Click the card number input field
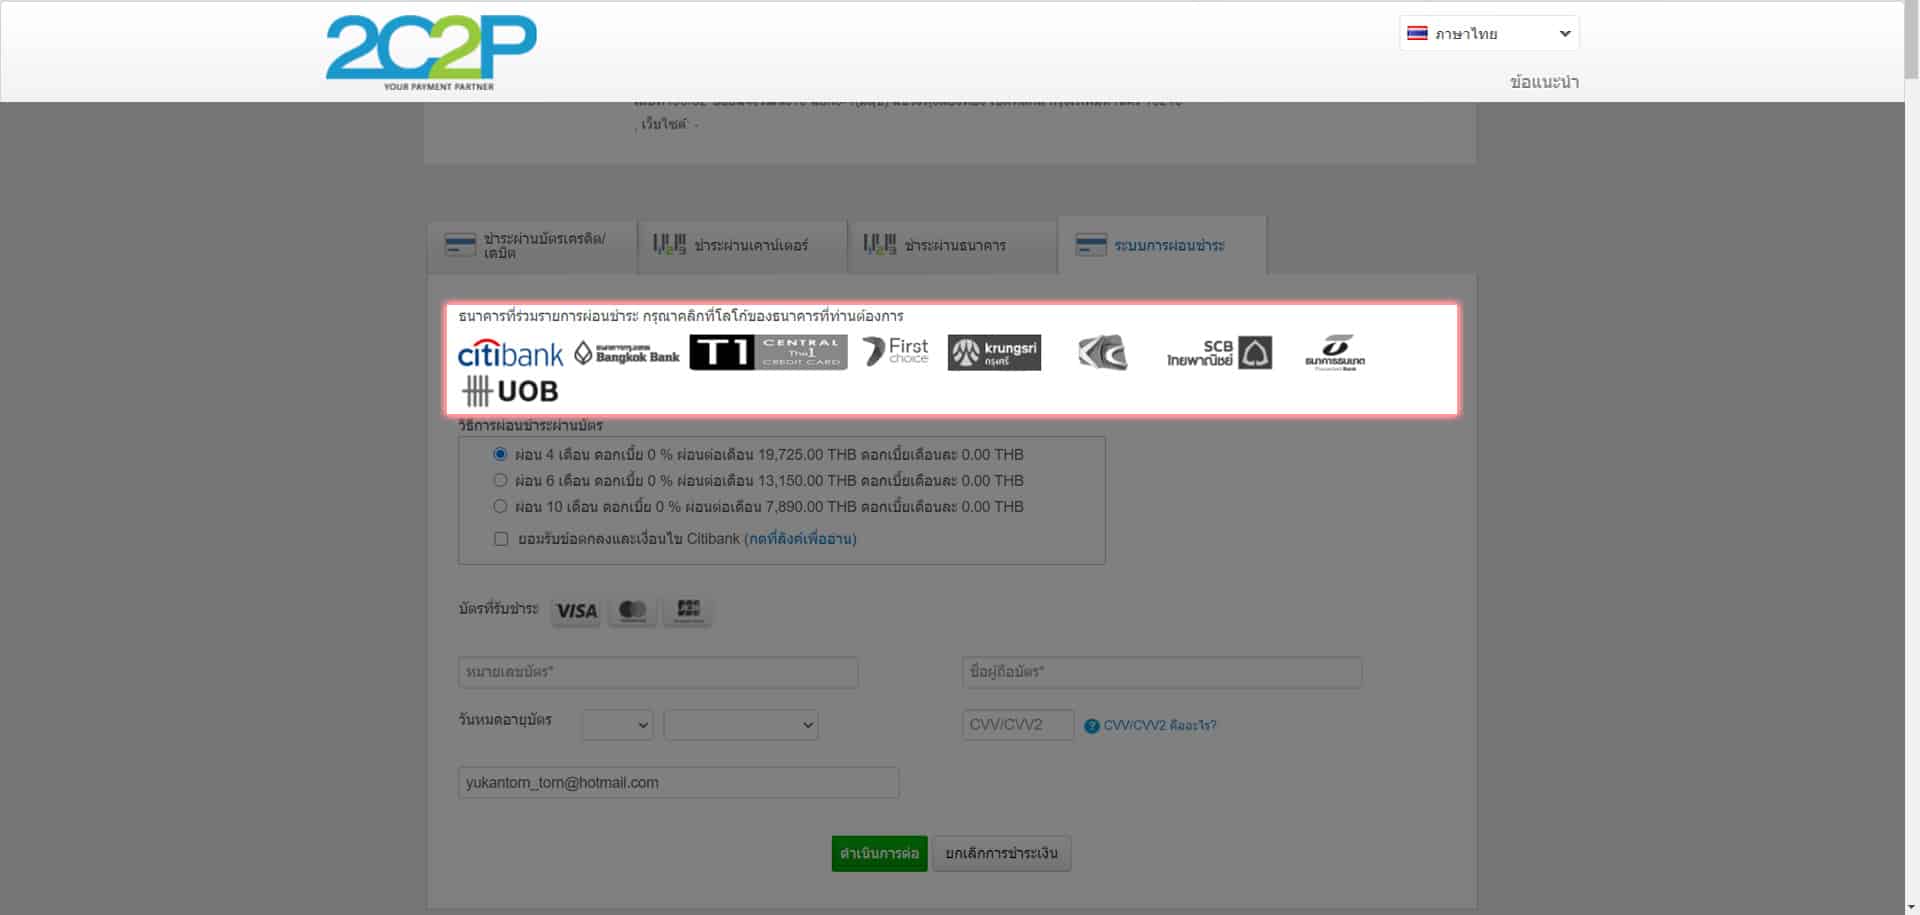This screenshot has height=915, width=1920. (658, 672)
